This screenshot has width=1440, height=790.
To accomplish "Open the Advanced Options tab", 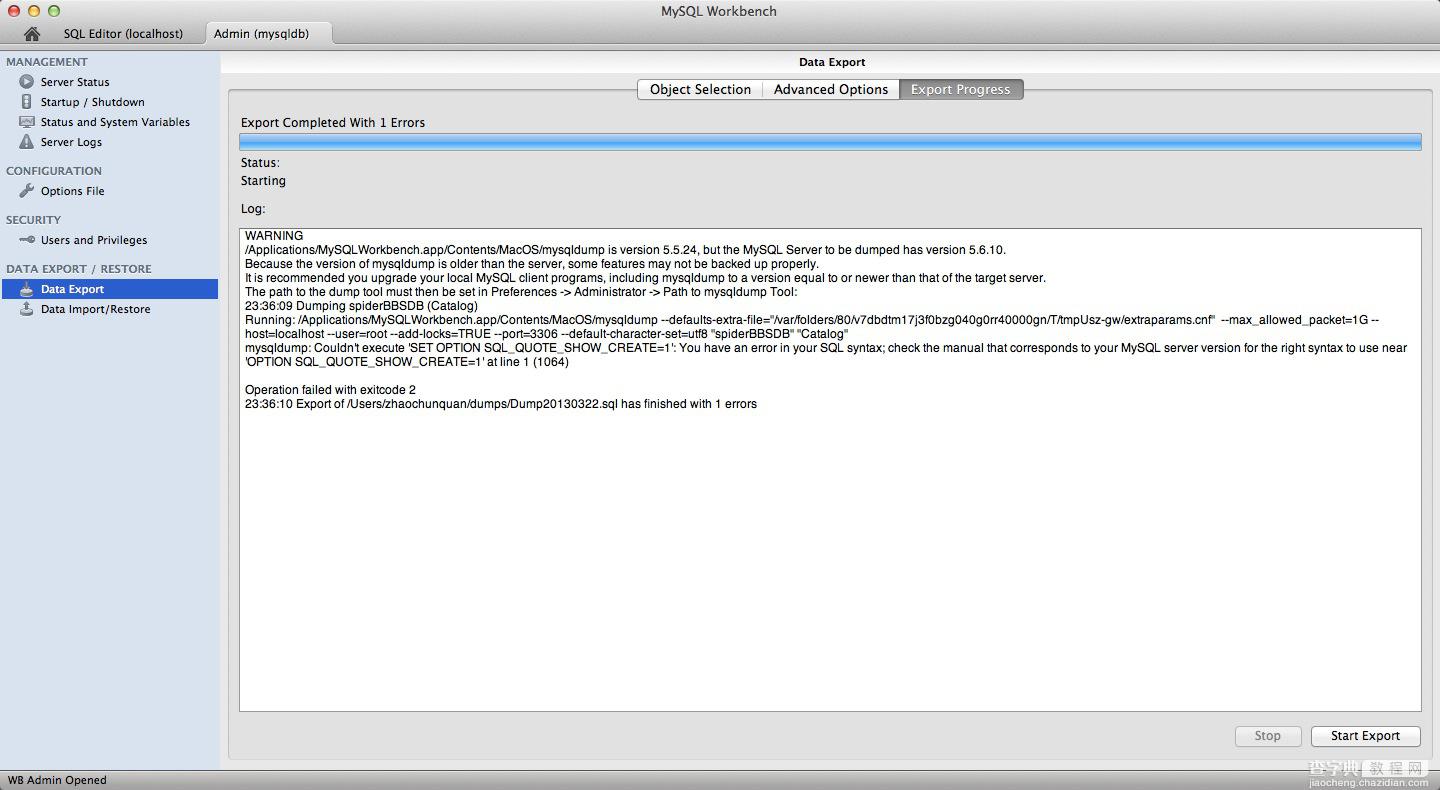I will [x=831, y=89].
